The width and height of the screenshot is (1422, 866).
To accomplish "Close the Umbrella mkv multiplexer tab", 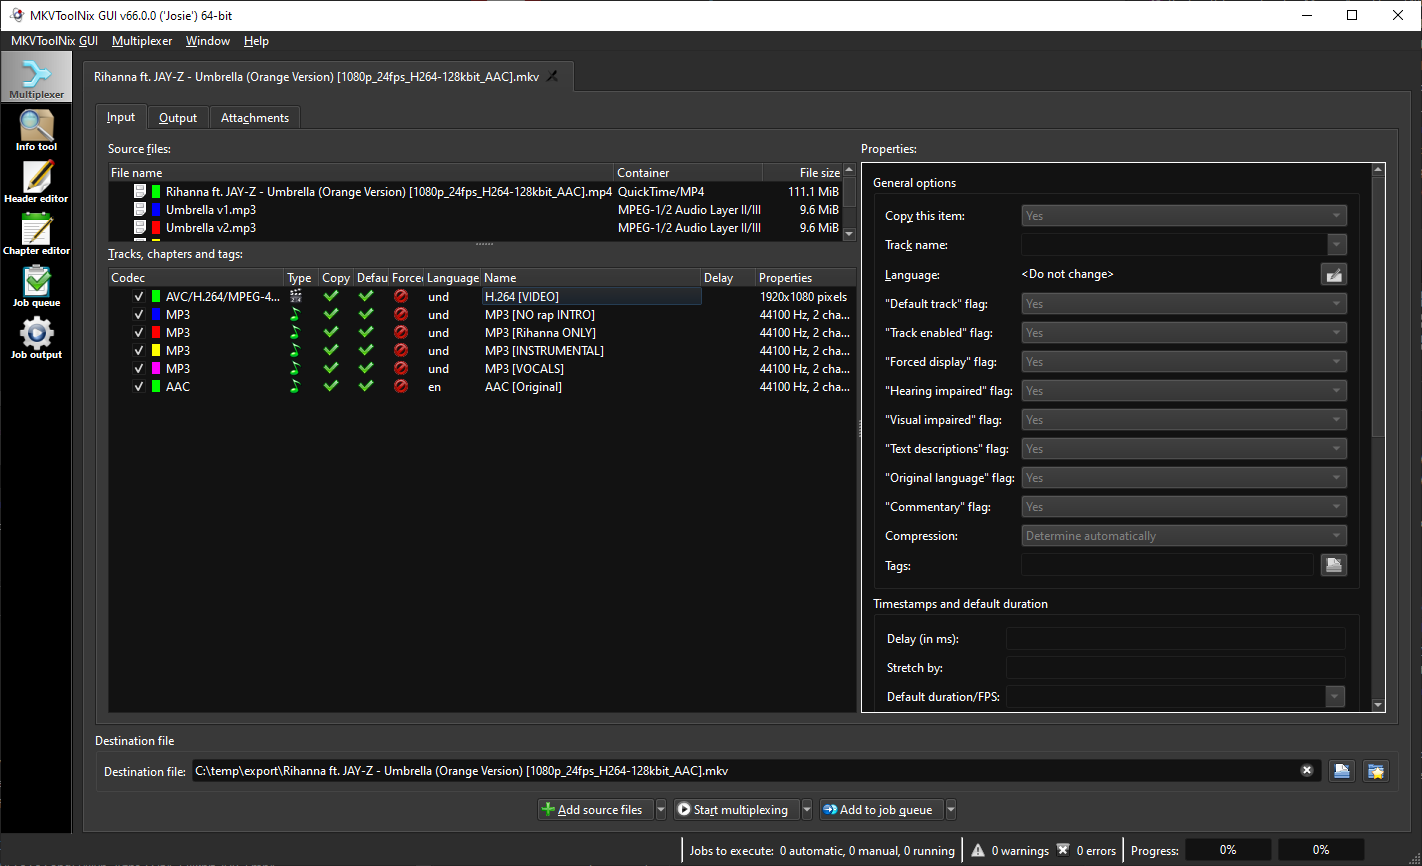I will [552, 76].
